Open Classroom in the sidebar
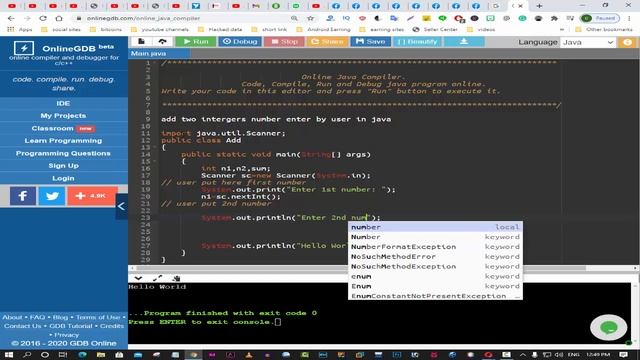This screenshot has height=360, width=640. coord(63,128)
